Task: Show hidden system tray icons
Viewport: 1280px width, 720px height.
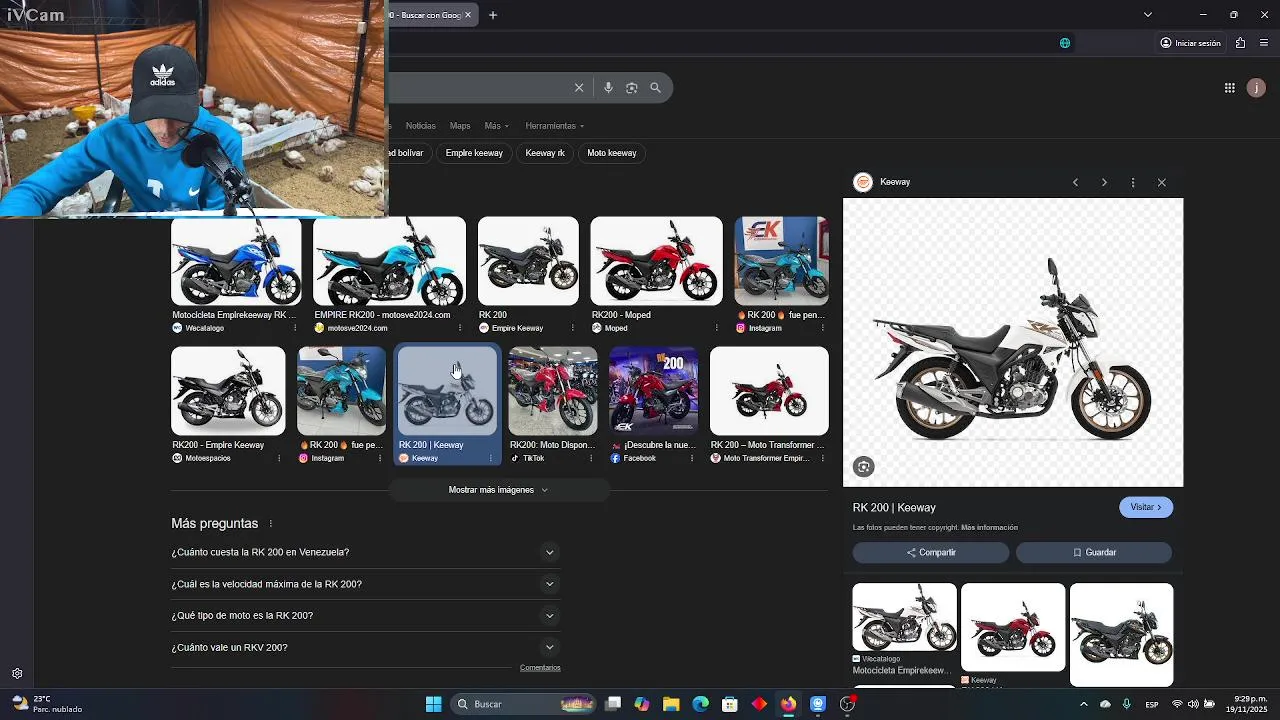Action: click(1083, 704)
